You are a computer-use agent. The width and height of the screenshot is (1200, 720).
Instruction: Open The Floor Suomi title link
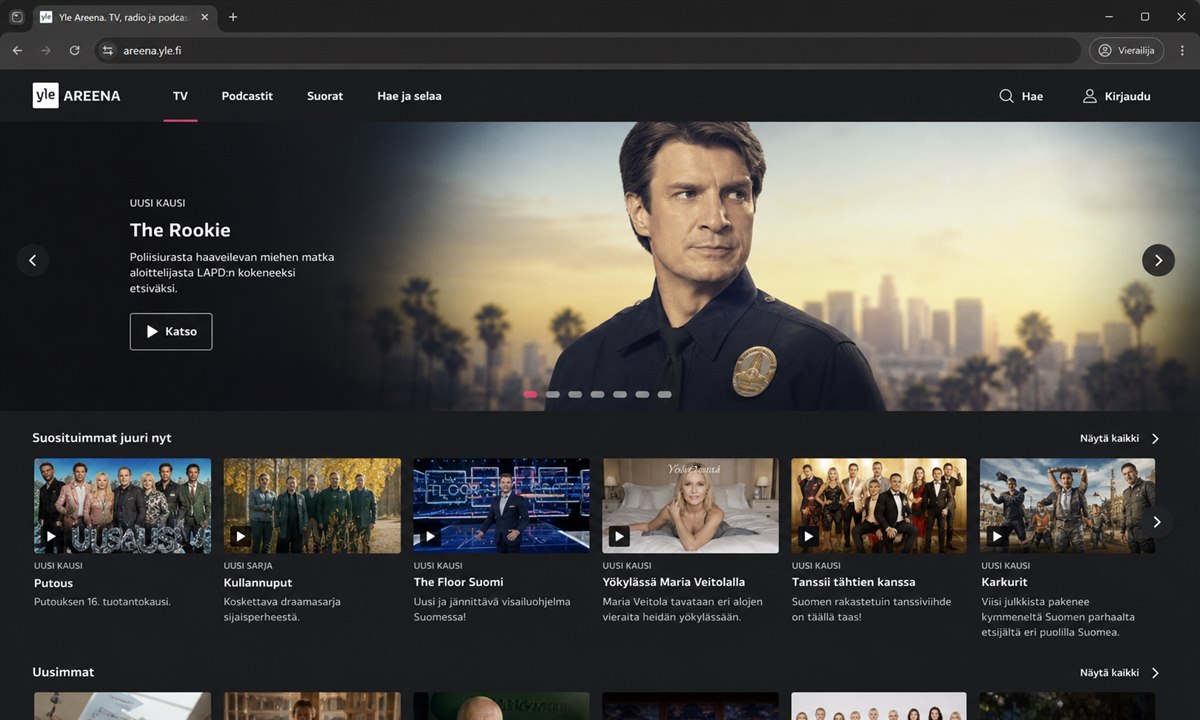459,582
